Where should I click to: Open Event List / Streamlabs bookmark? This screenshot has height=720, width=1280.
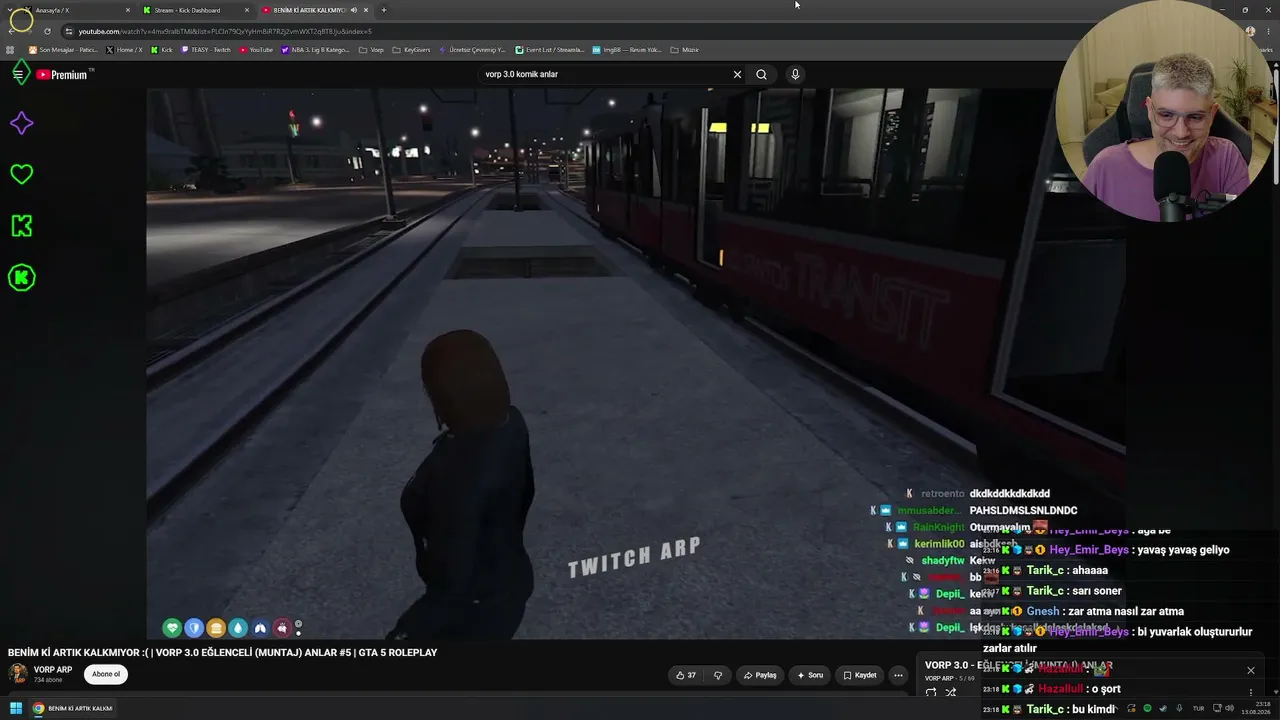550,50
